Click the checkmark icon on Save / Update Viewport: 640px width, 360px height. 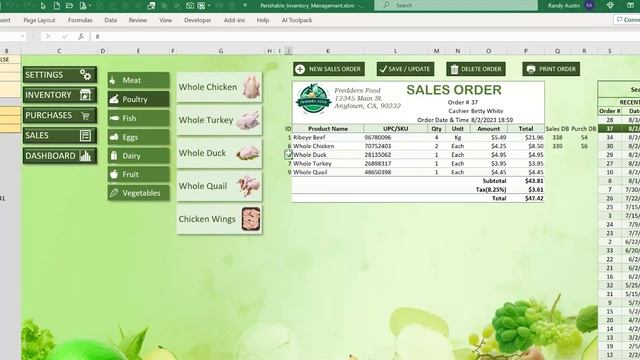tap(383, 69)
